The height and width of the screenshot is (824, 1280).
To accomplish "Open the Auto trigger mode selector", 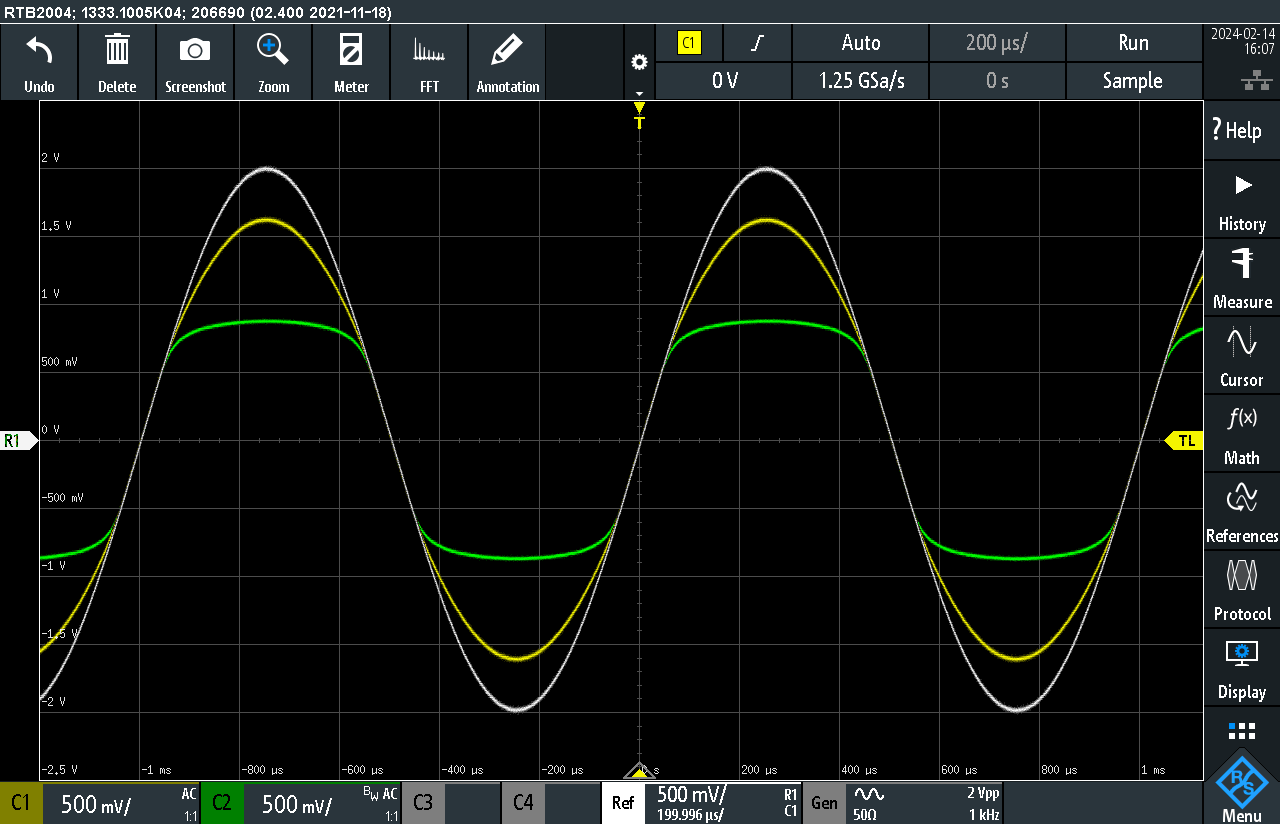I will pyautogui.click(x=860, y=43).
